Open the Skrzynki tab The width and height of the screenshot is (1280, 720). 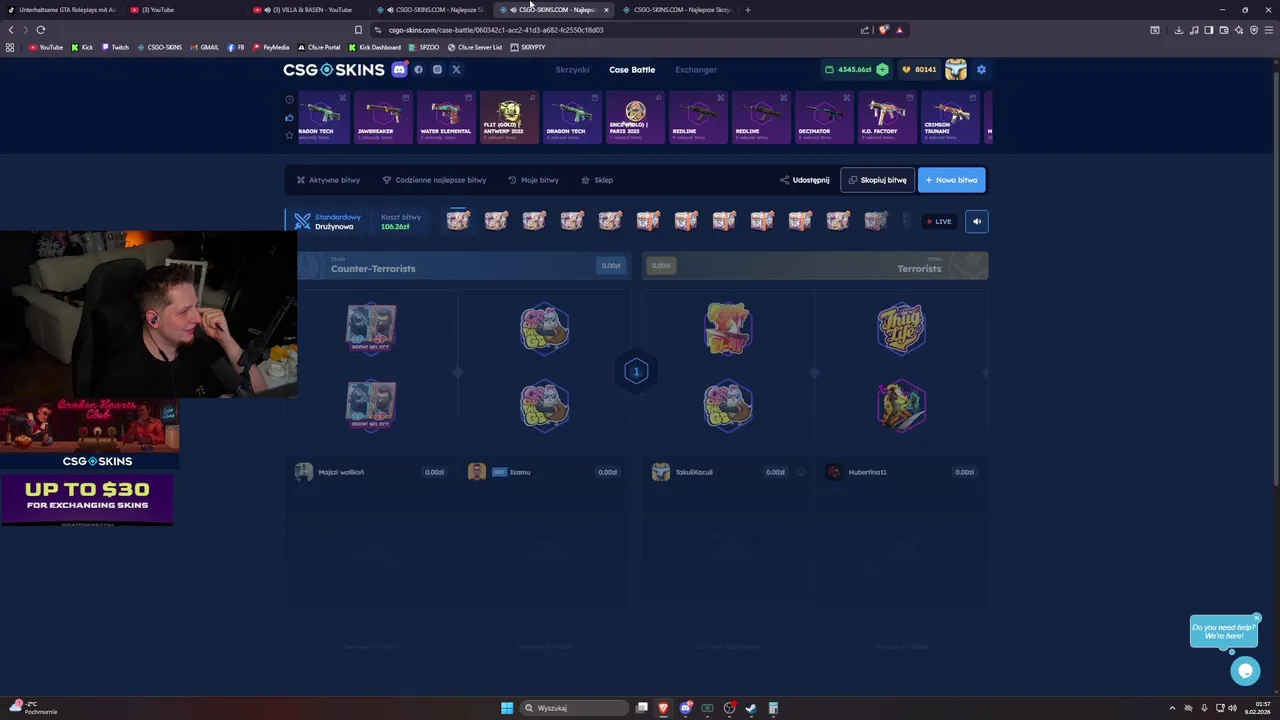(572, 70)
